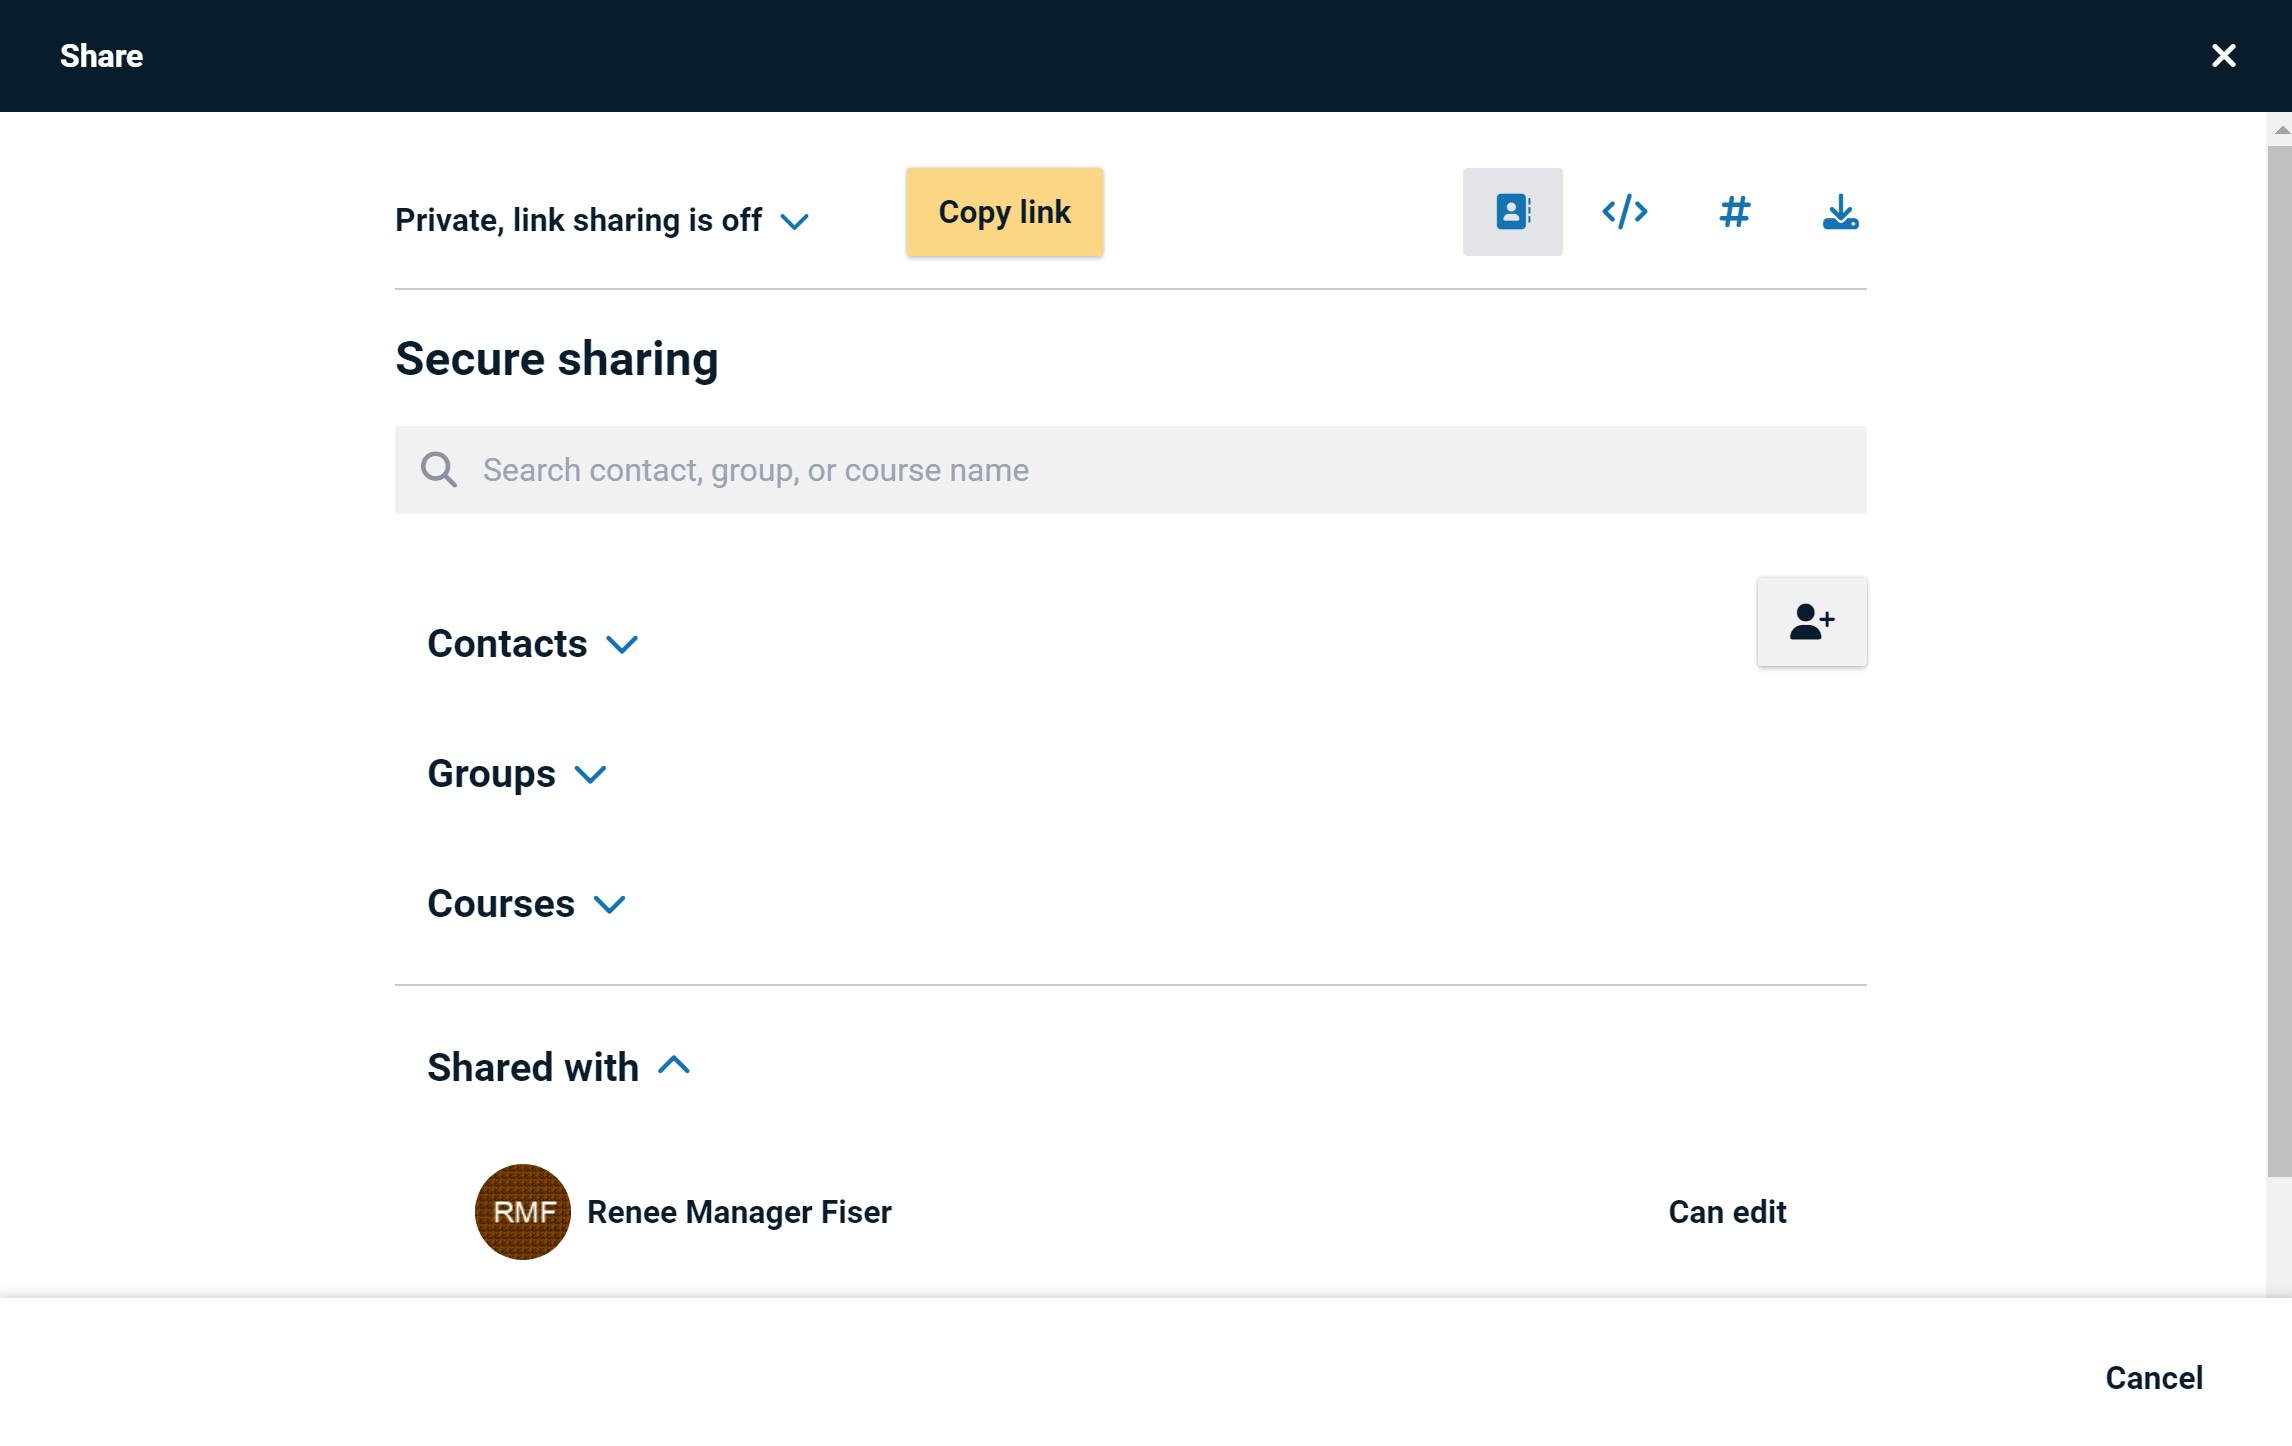Select Renee Manager Fiser entry
Image resolution: width=2292 pixels, height=1446 pixels.
pyautogui.click(x=739, y=1212)
